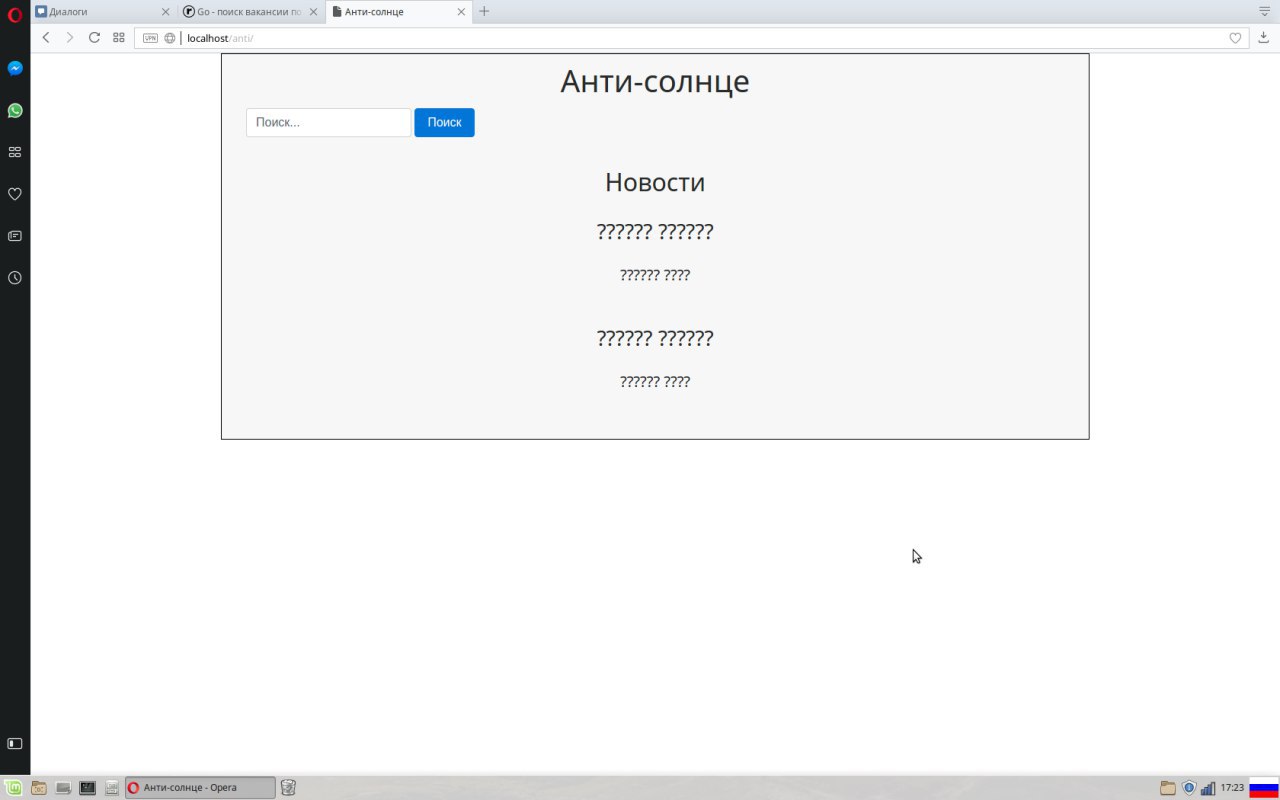The image size is (1280, 800).
Task: Open the network signal tray icon
Action: click(x=1208, y=788)
